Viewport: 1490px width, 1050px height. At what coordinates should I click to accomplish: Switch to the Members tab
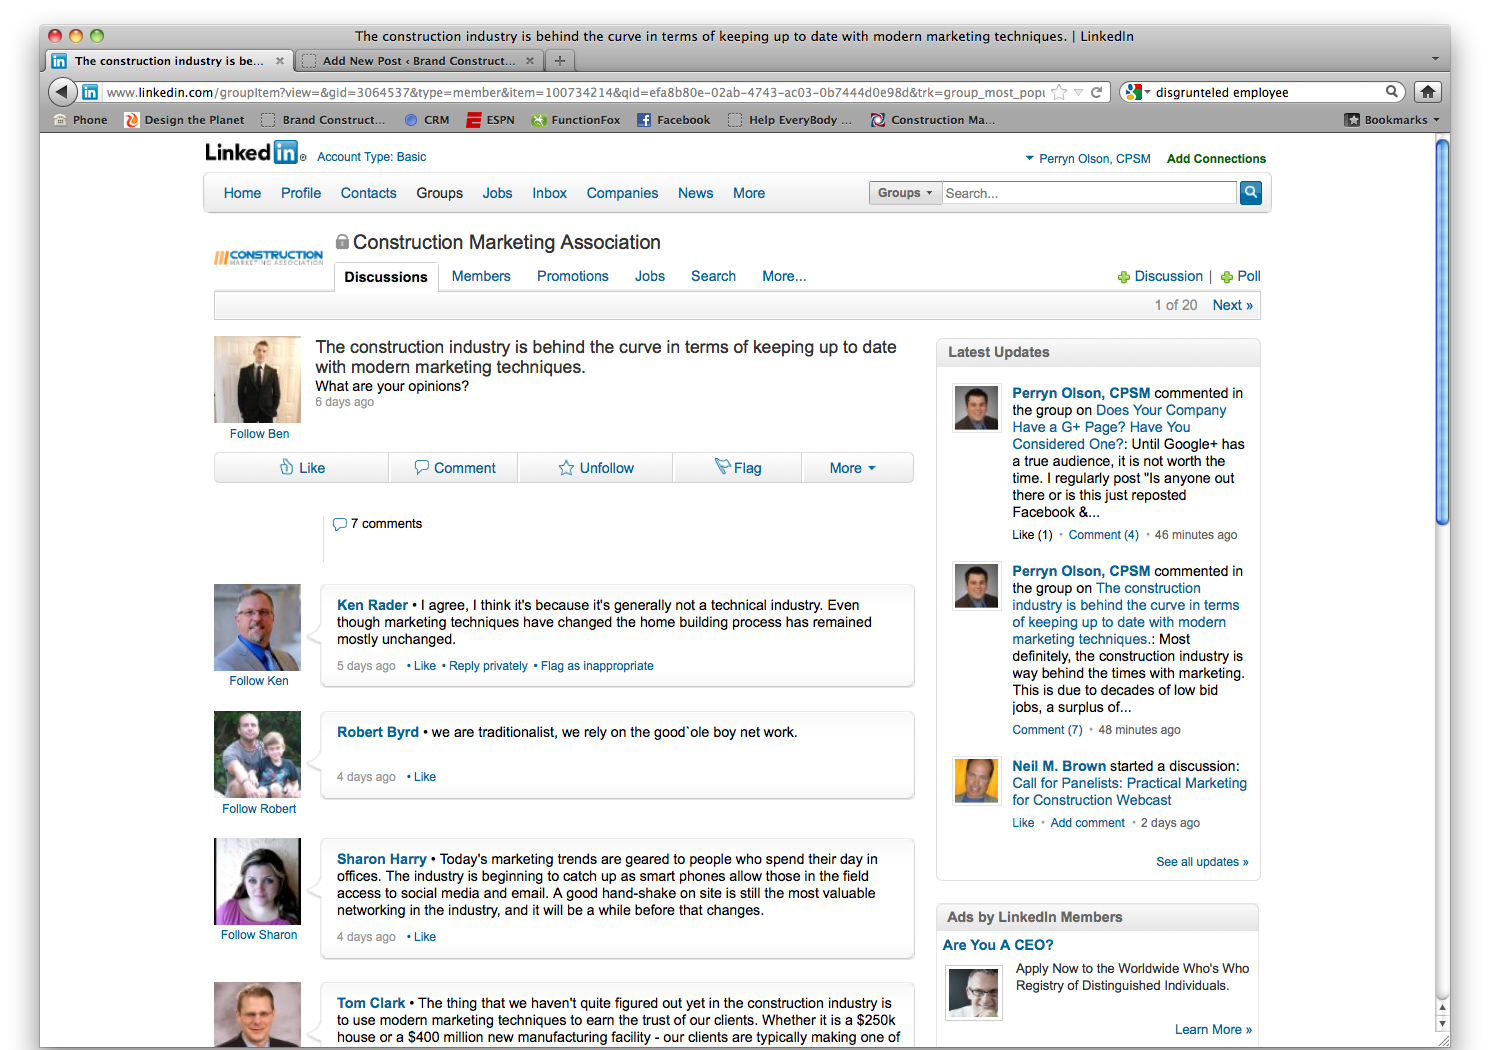point(481,276)
